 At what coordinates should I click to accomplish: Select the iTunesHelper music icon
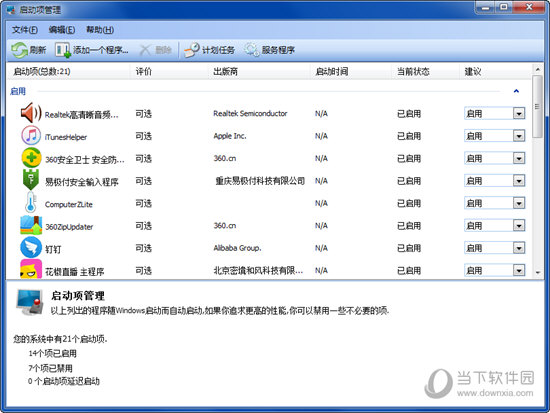coord(31,135)
